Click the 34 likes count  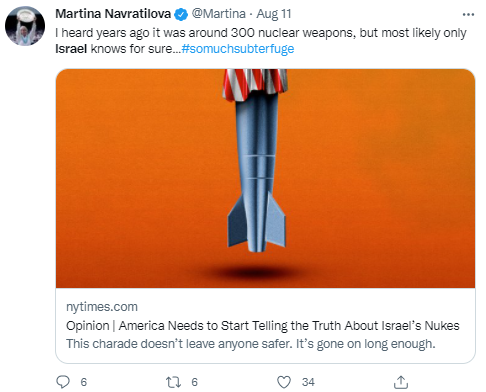tap(308, 382)
